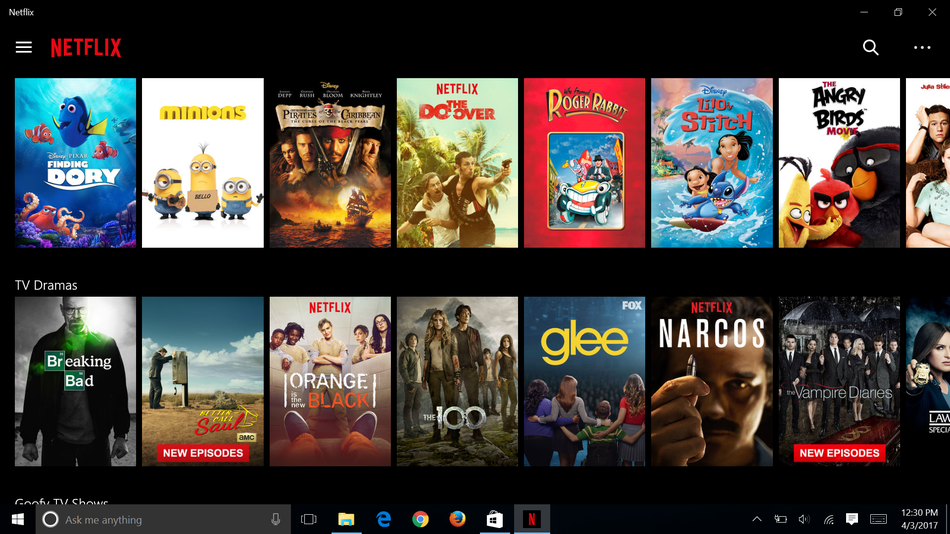The height and width of the screenshot is (534, 950).
Task: Click the Cortana microphone icon
Action: (276, 519)
